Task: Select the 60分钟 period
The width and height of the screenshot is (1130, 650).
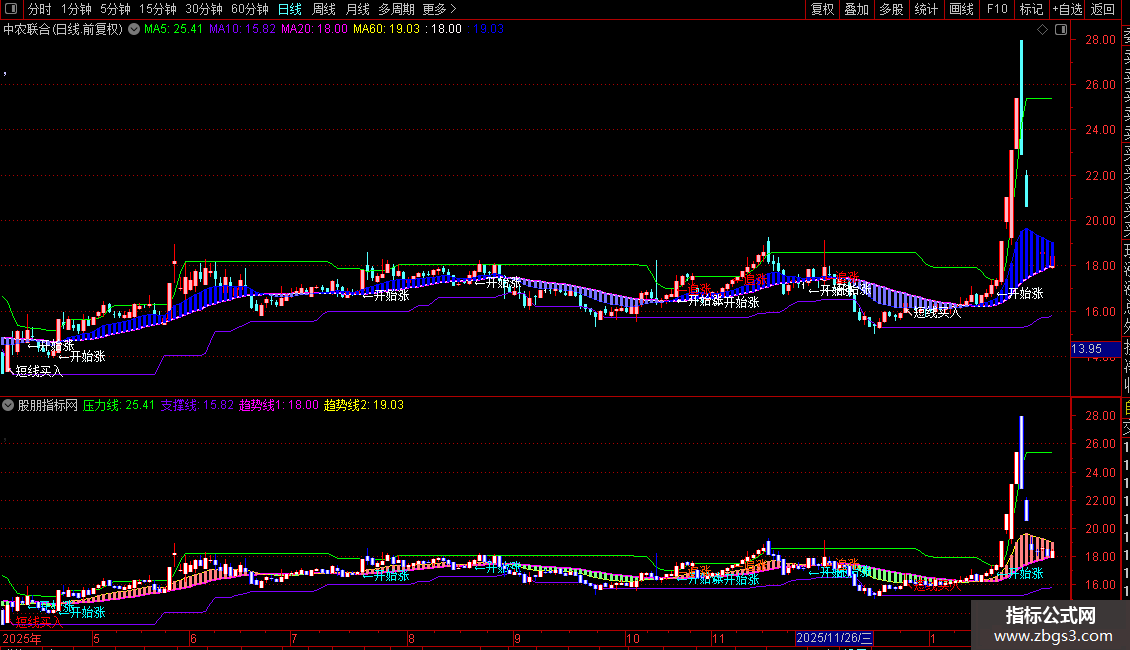Action: [x=250, y=9]
